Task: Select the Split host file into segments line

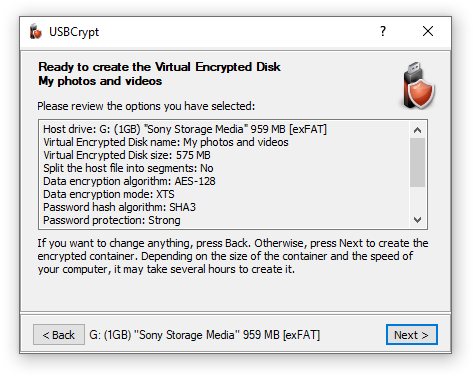Action: click(x=128, y=168)
